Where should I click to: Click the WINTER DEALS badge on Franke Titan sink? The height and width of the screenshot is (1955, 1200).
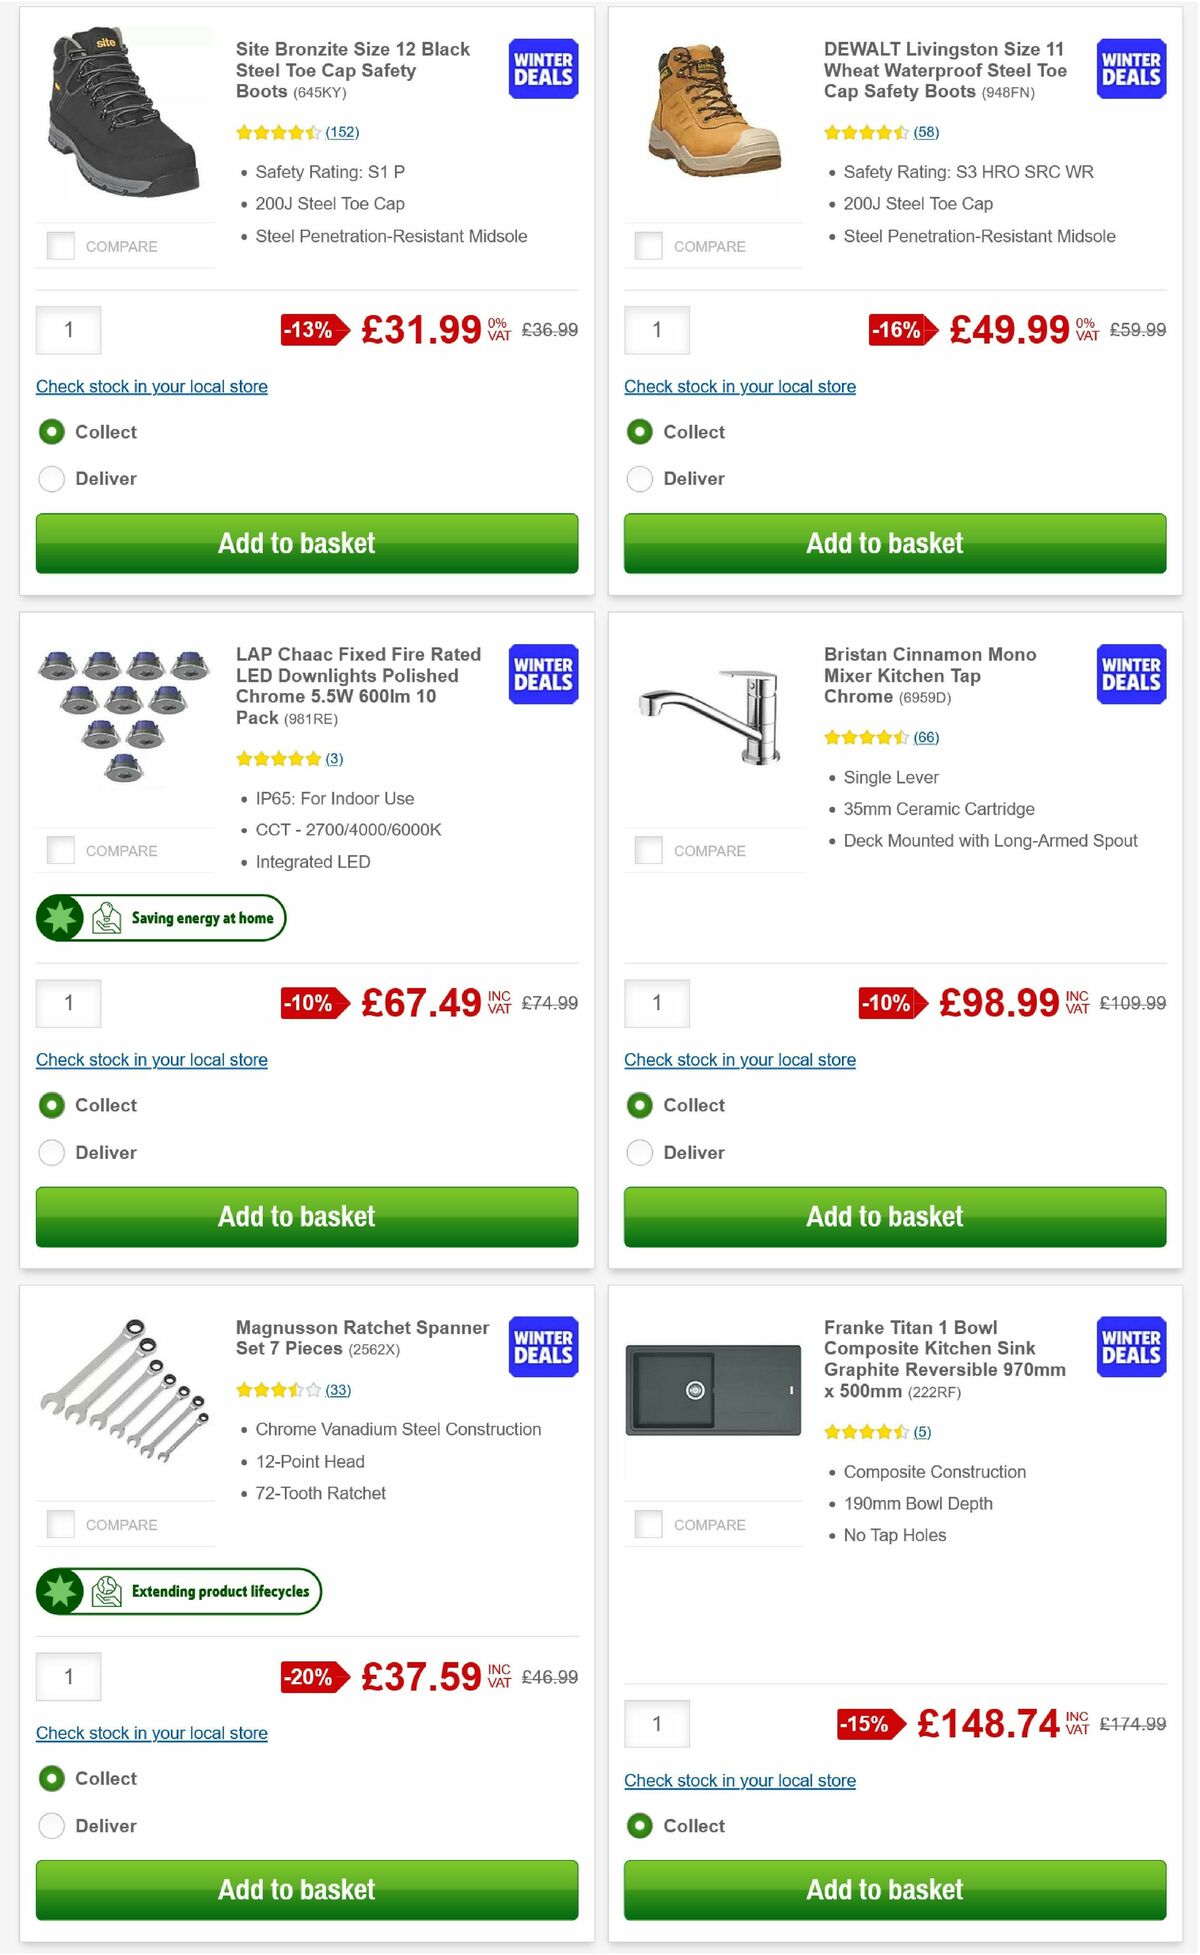[x=1129, y=1347]
